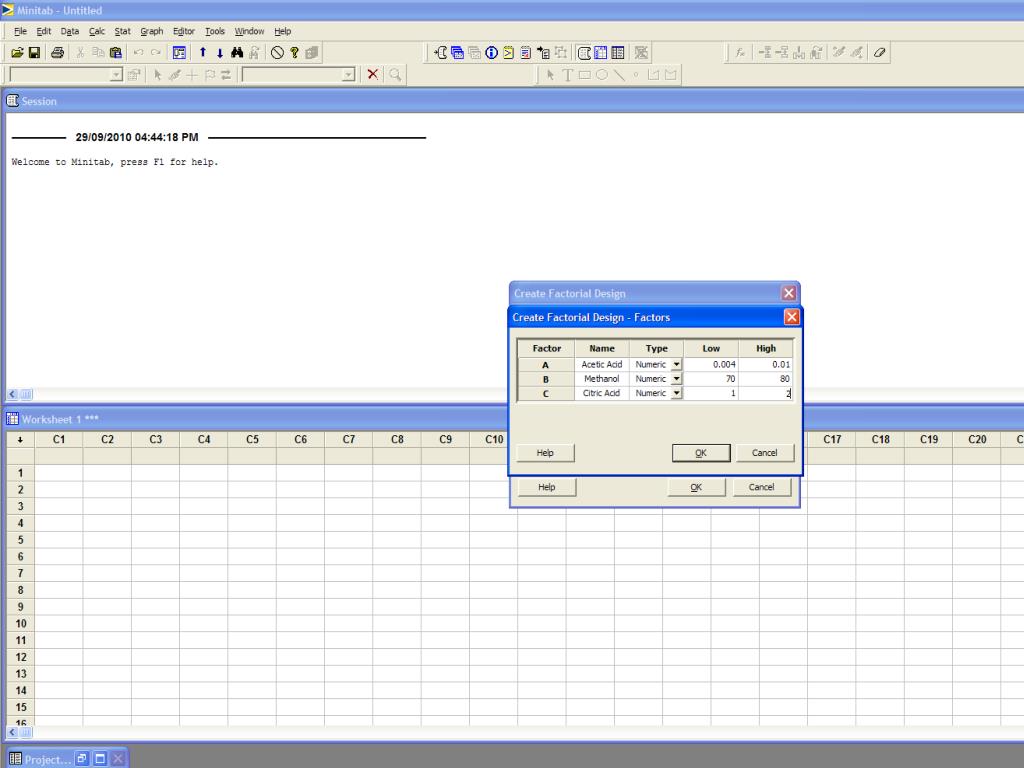The image size is (1024, 768).
Task: Open the Data menu
Action: [69, 31]
